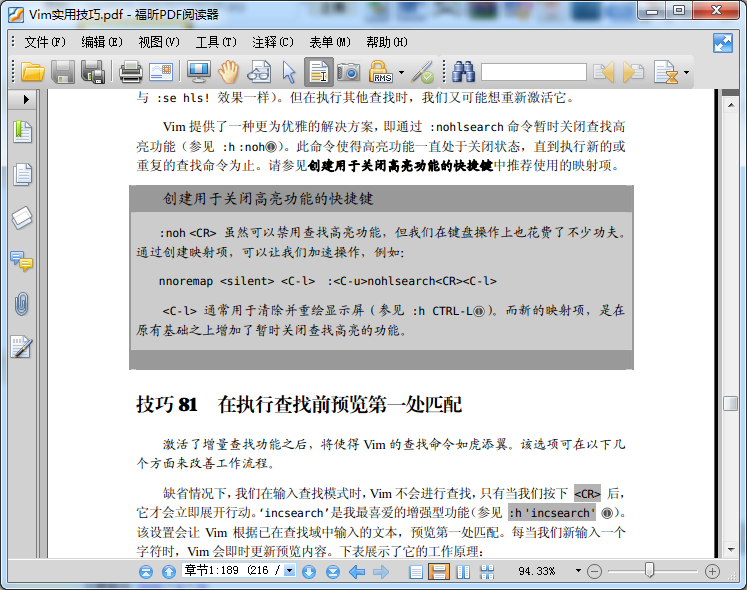Click the vertical scrollbar thumb

pos(731,403)
